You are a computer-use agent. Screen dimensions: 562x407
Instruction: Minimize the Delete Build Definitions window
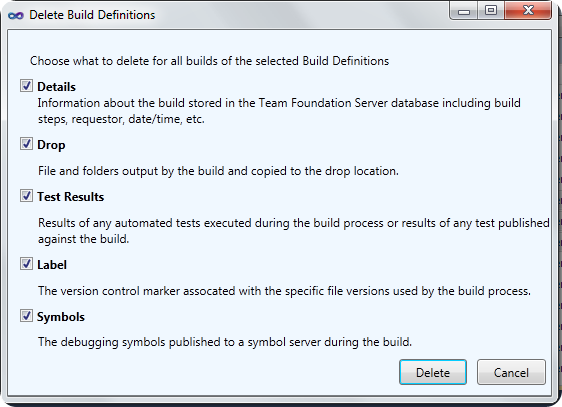coord(463,11)
